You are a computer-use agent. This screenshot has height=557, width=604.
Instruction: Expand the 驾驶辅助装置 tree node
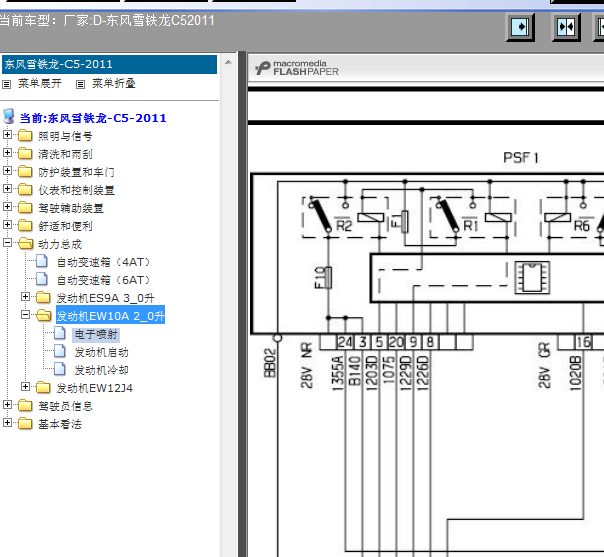coord(7,206)
